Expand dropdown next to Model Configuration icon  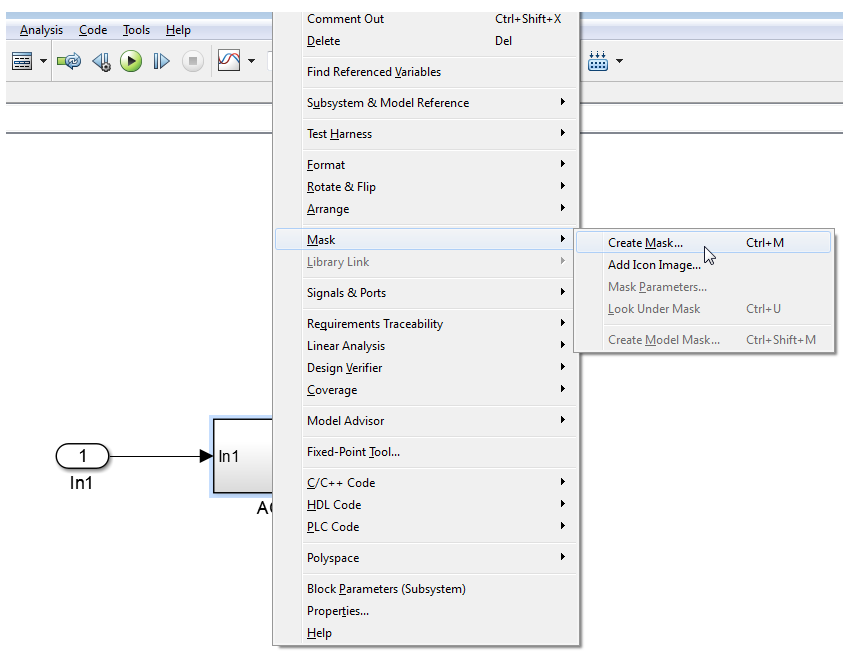43,61
